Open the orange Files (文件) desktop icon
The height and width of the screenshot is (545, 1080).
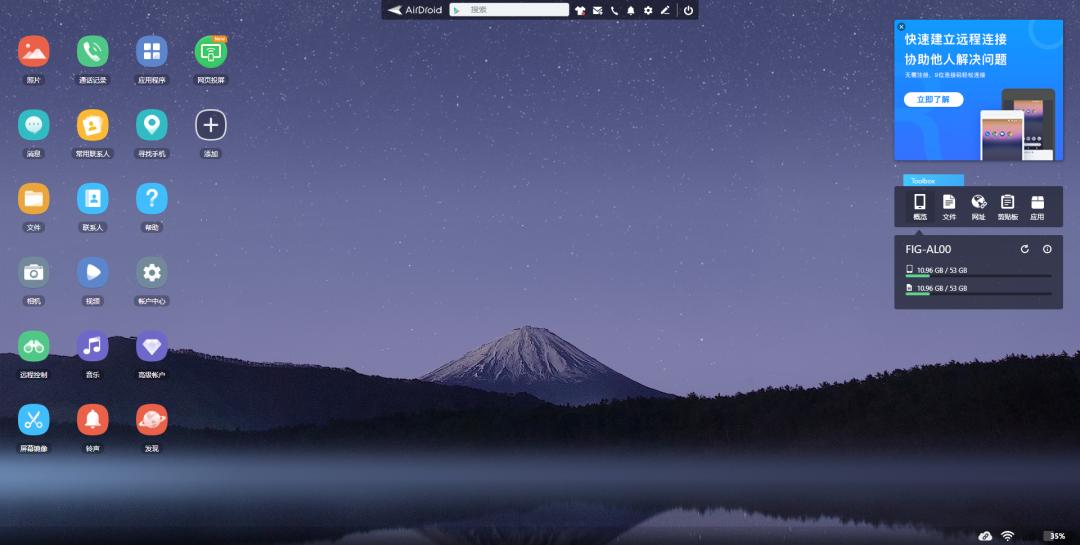[x=34, y=199]
